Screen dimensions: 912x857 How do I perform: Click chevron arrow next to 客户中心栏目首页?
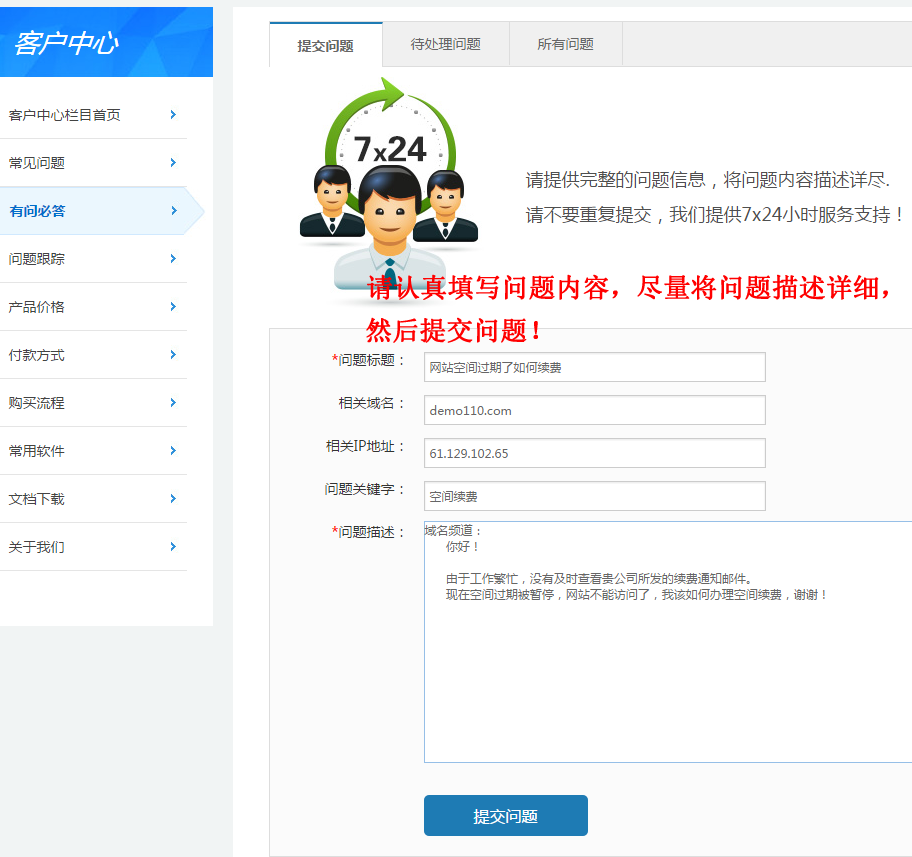click(x=173, y=115)
